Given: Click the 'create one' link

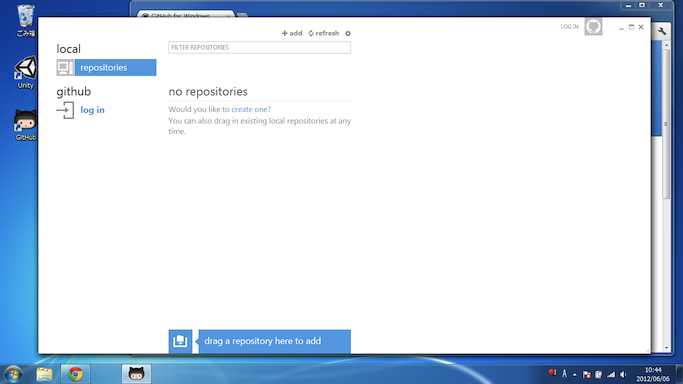Looking at the screenshot, I should (250, 109).
